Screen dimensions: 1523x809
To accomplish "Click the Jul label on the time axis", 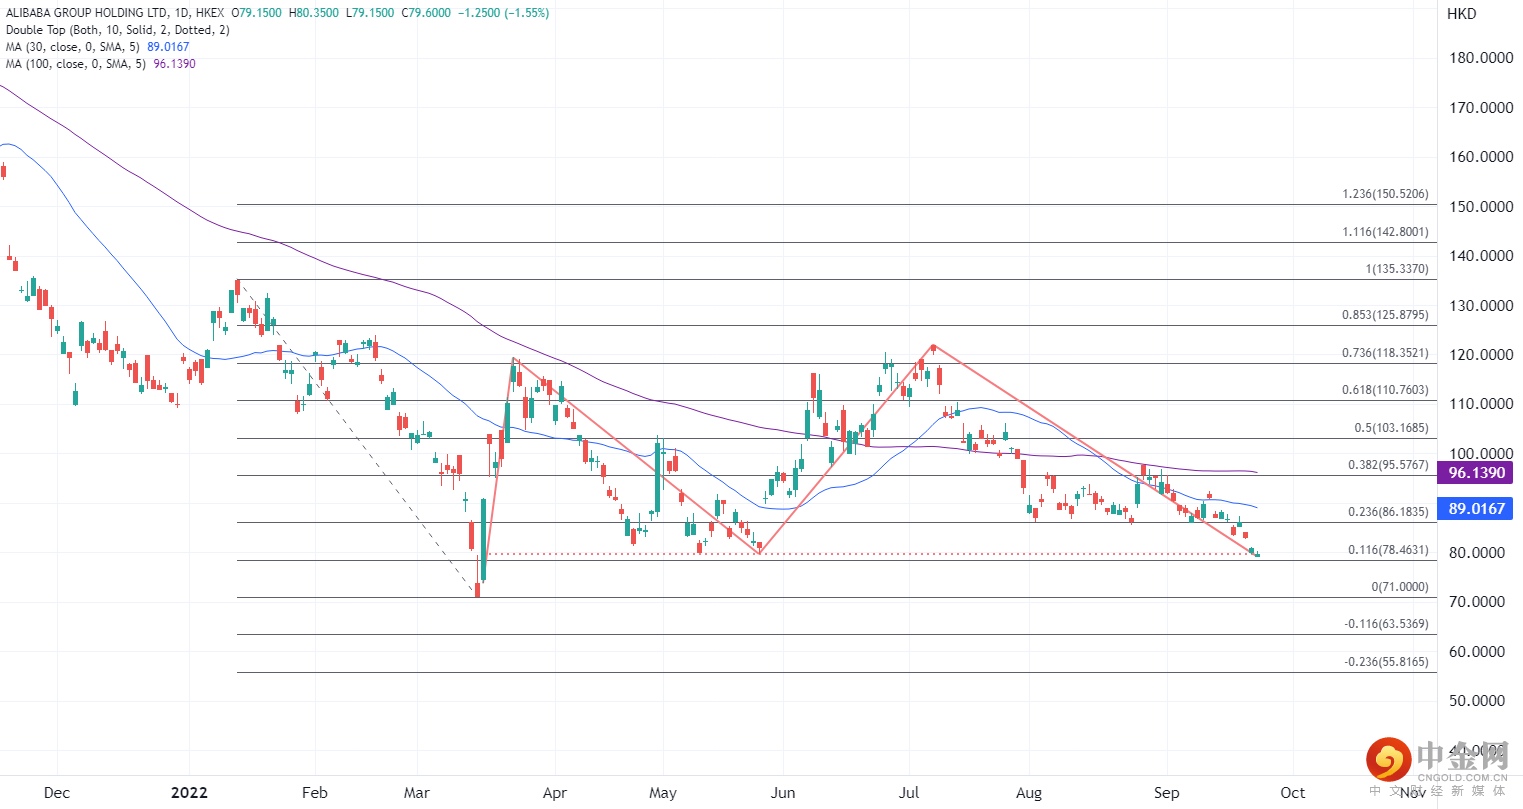I will click(x=909, y=793).
